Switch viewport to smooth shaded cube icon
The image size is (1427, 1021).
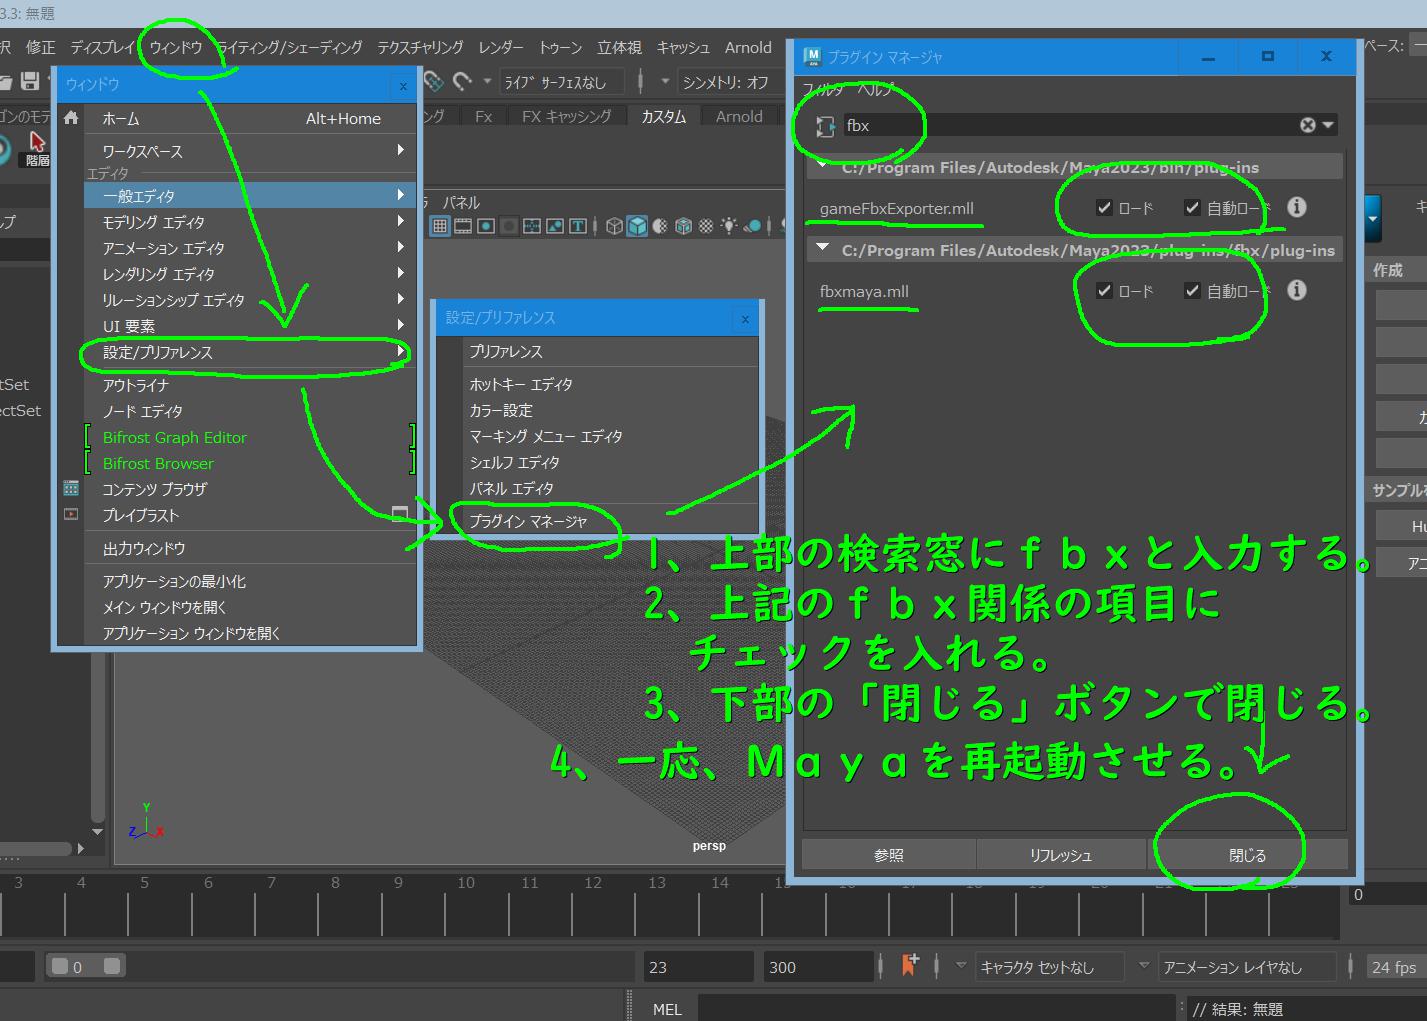[637, 226]
